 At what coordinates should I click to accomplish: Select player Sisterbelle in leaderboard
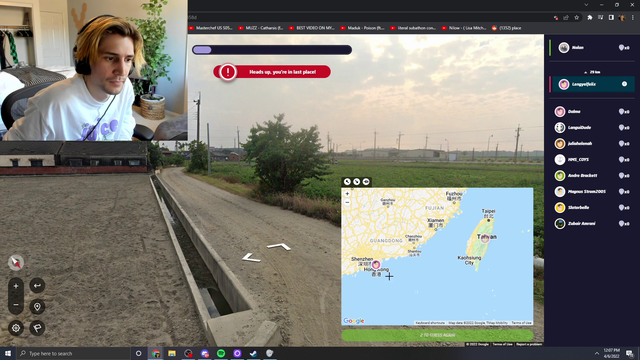[592, 207]
